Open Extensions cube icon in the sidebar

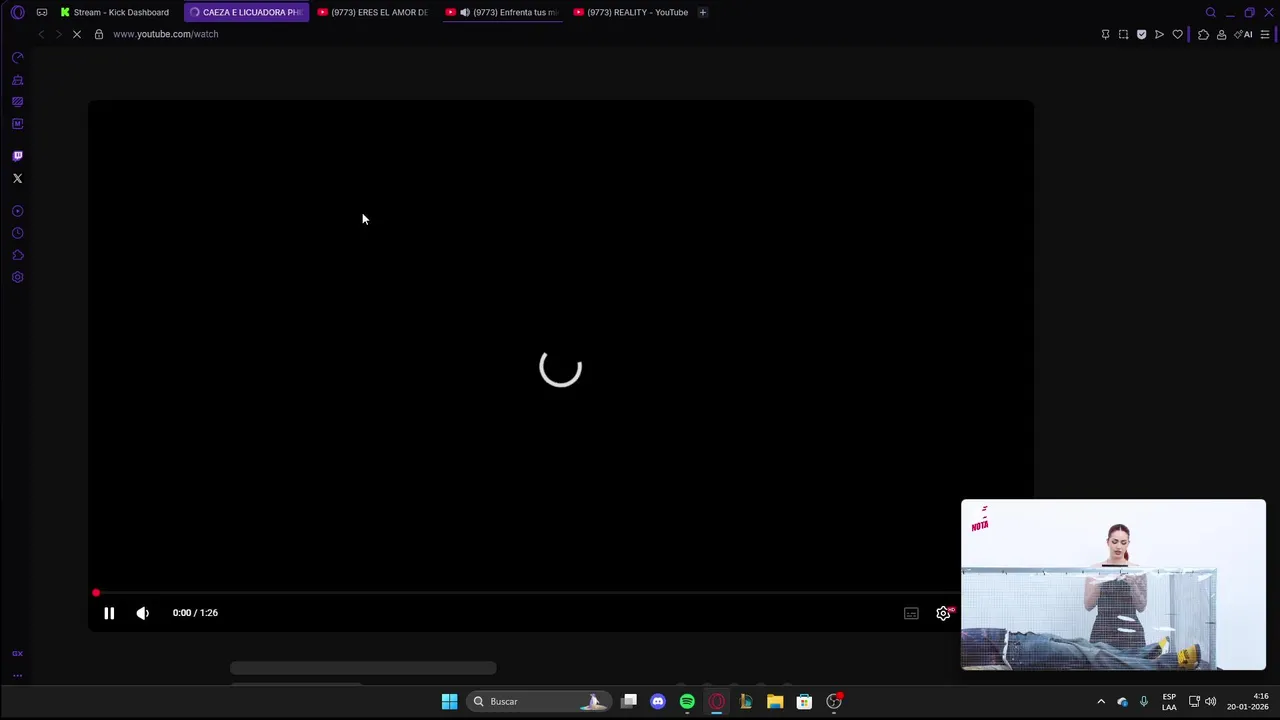click(17, 255)
